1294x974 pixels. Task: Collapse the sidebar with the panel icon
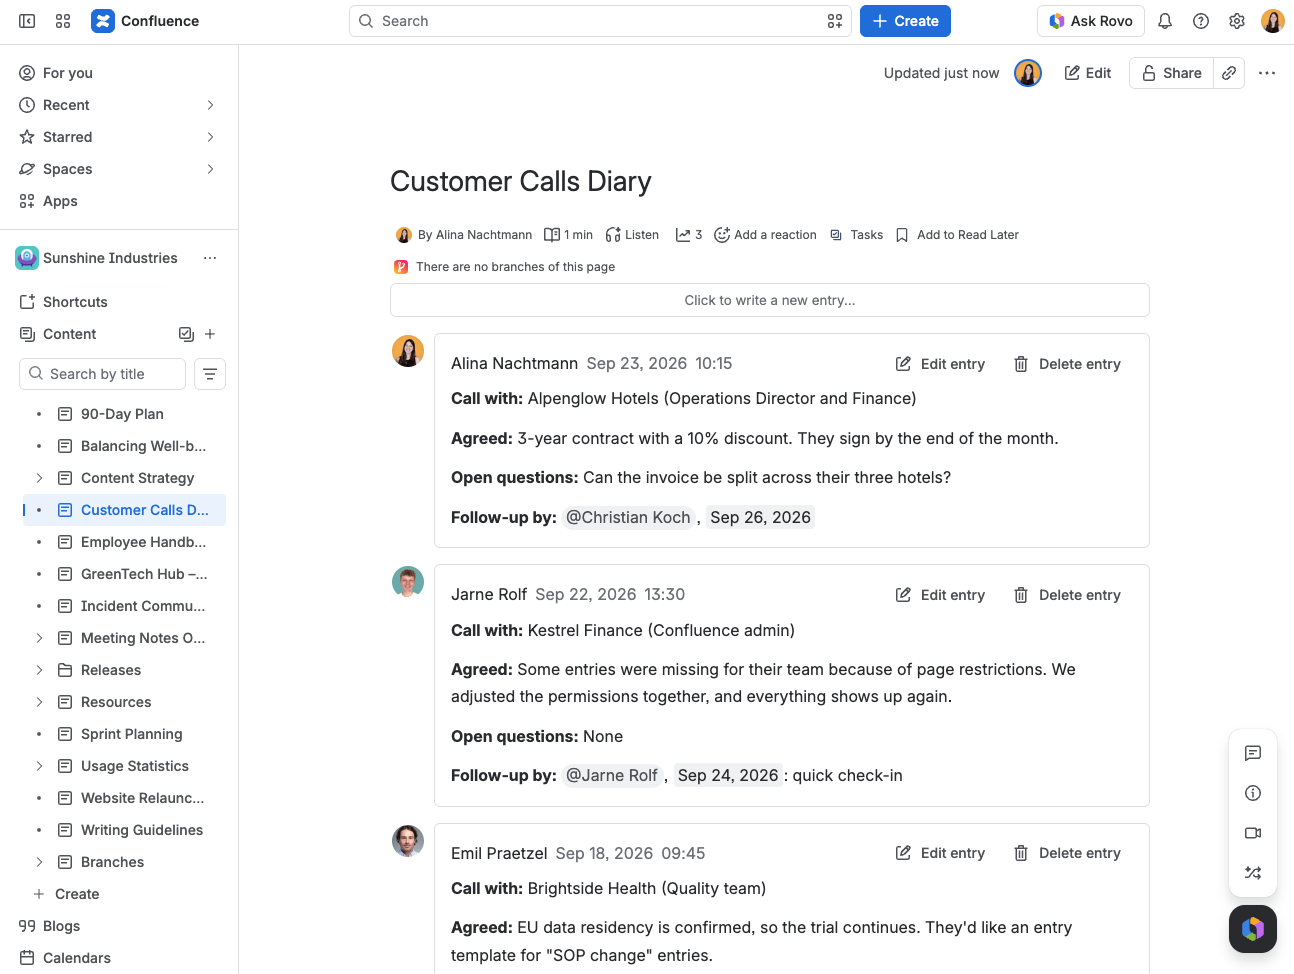tap(27, 21)
